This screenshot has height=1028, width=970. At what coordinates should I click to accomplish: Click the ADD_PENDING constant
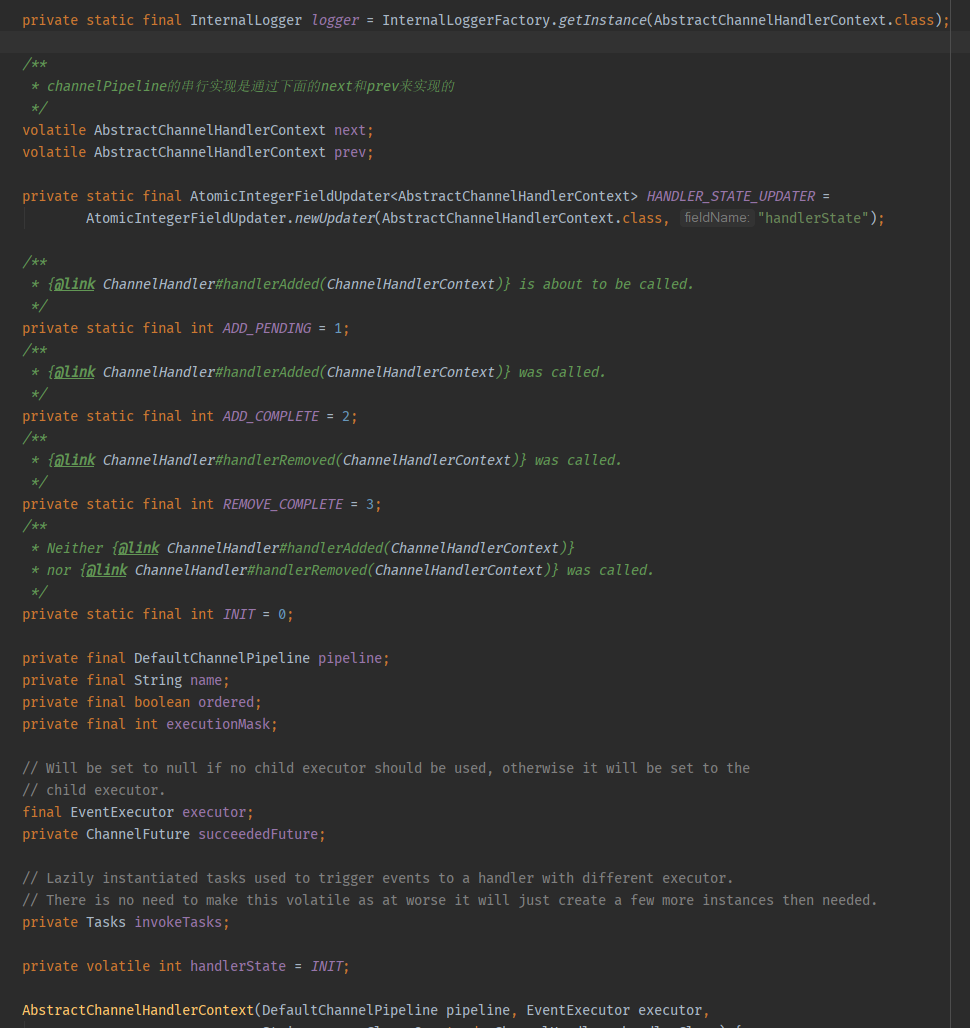(x=267, y=328)
